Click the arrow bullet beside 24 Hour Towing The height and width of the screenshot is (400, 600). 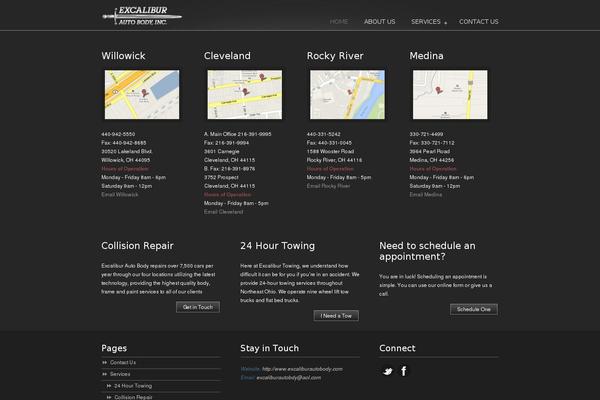pyautogui.click(x=109, y=386)
